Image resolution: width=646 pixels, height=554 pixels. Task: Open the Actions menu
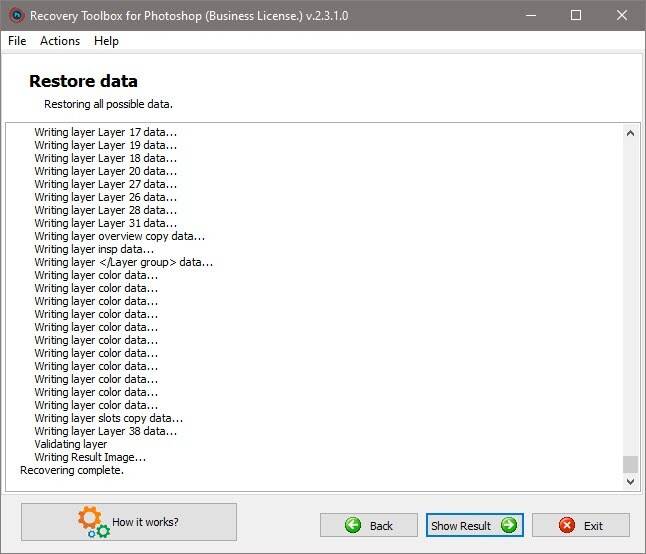[x=60, y=41]
